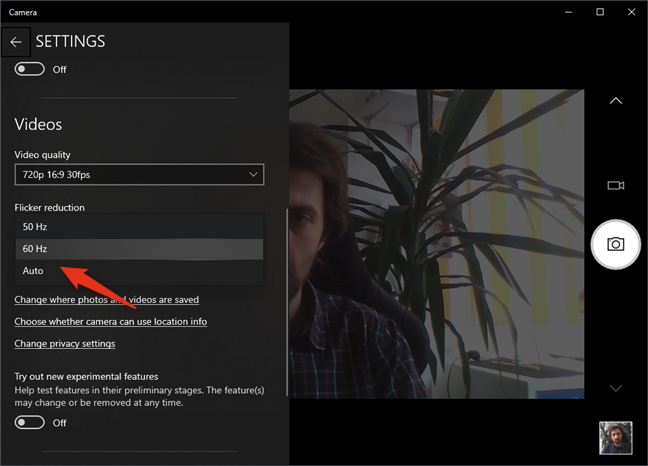Click the 'Flicker reduction' label
This screenshot has height=466, width=648.
click(50, 207)
